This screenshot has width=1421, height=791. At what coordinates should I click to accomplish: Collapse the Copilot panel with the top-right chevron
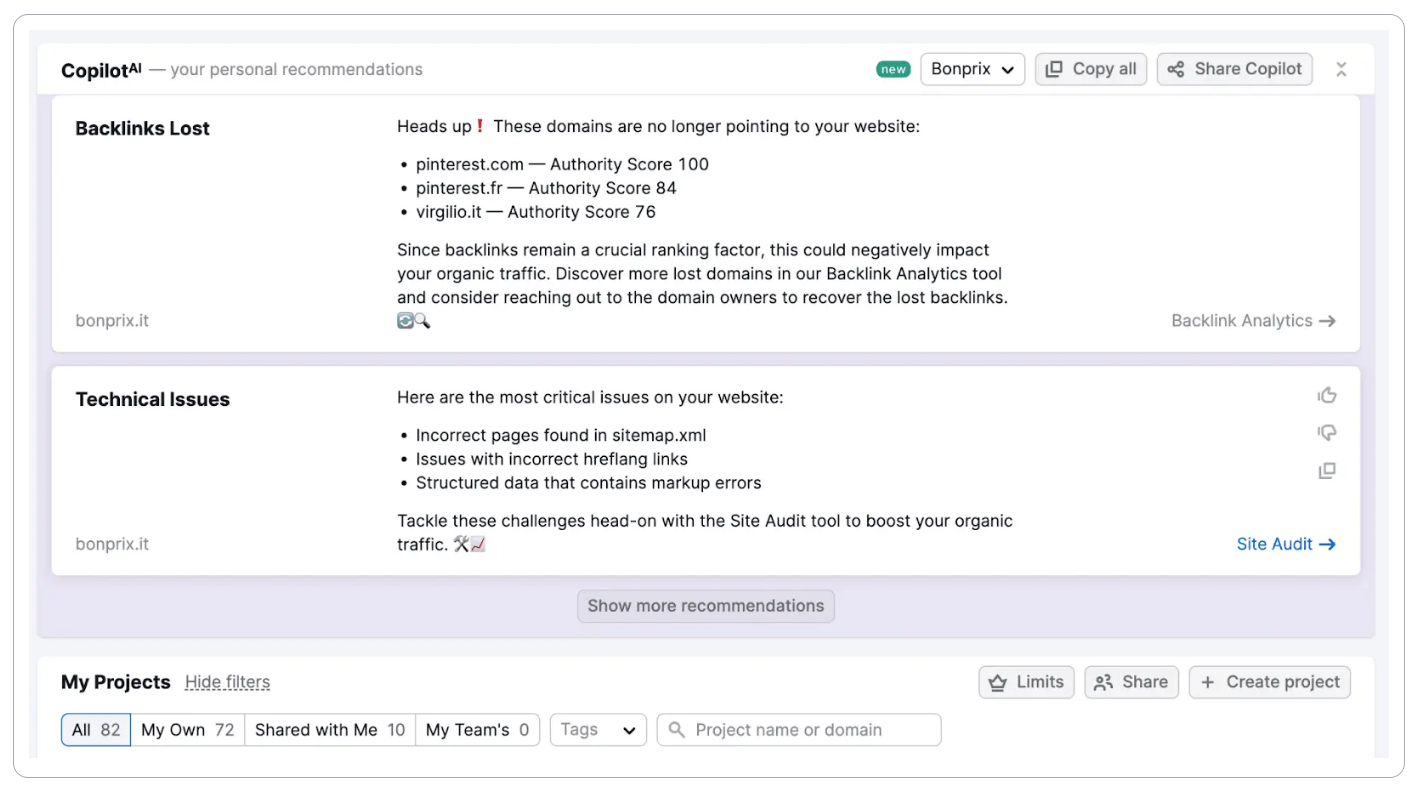1341,69
